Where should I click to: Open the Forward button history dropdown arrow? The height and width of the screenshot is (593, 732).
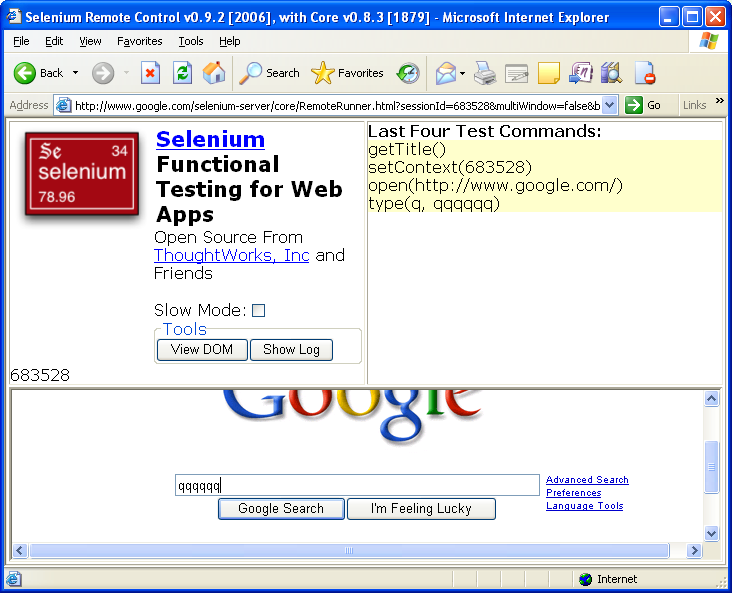126,73
